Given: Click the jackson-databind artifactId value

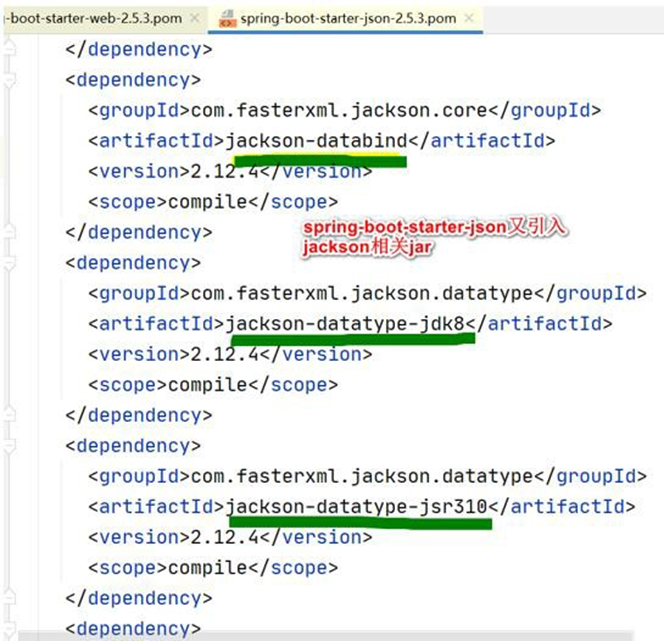Looking at the screenshot, I should click(316, 141).
